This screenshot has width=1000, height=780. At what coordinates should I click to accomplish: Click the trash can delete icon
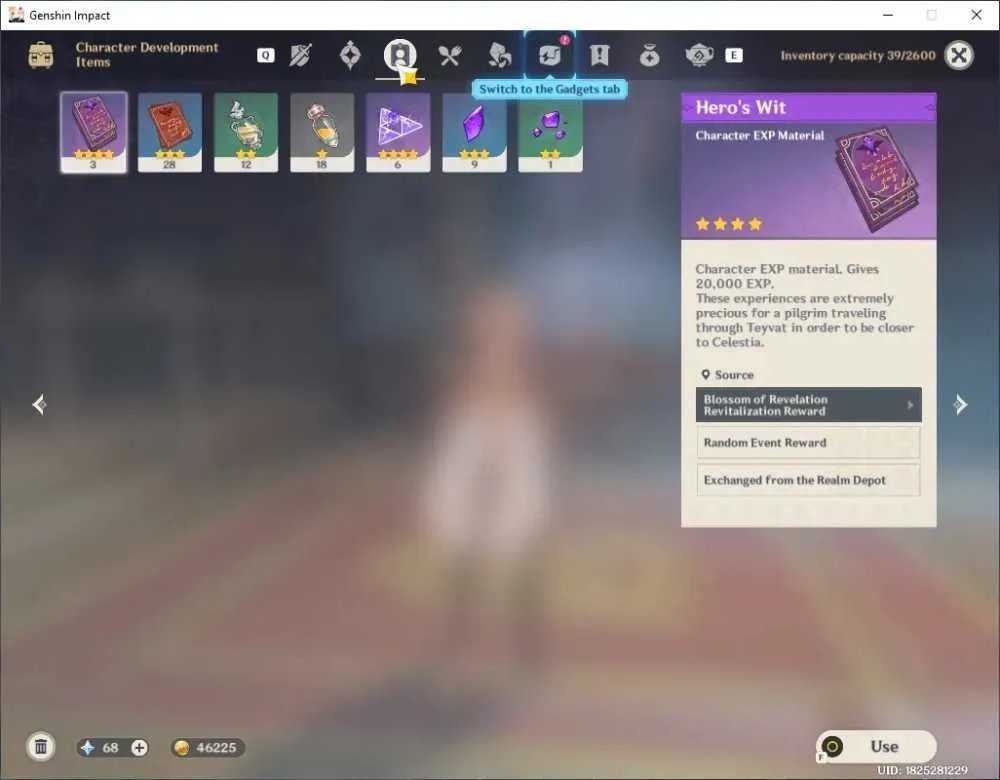(41, 746)
